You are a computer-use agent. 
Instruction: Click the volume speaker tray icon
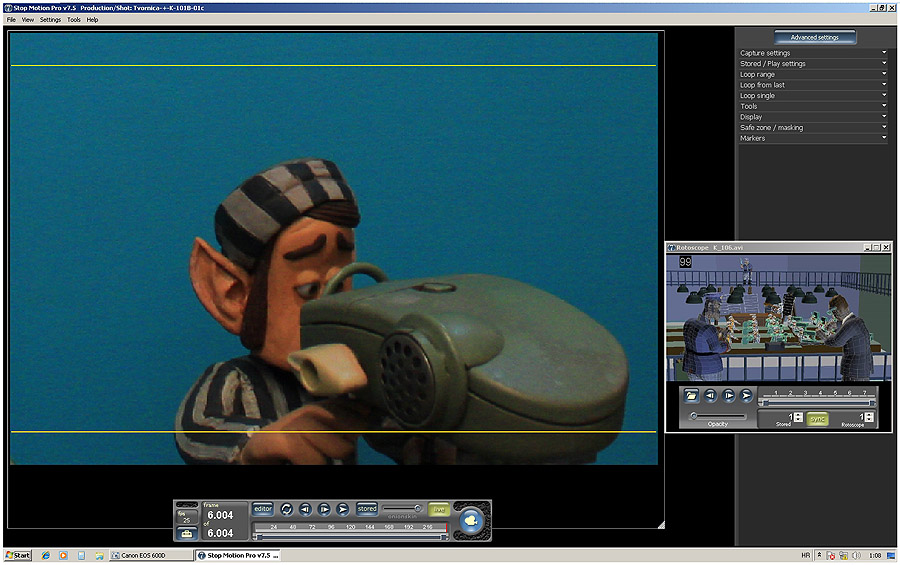coord(856,555)
